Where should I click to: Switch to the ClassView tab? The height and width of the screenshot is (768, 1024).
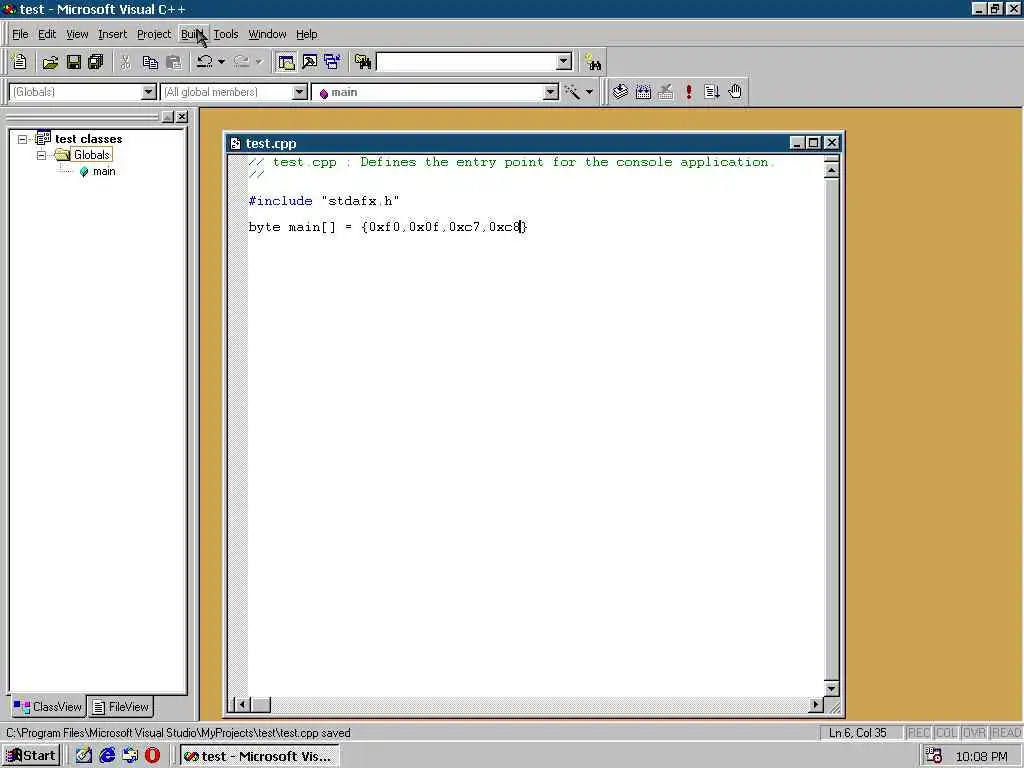[x=48, y=707]
